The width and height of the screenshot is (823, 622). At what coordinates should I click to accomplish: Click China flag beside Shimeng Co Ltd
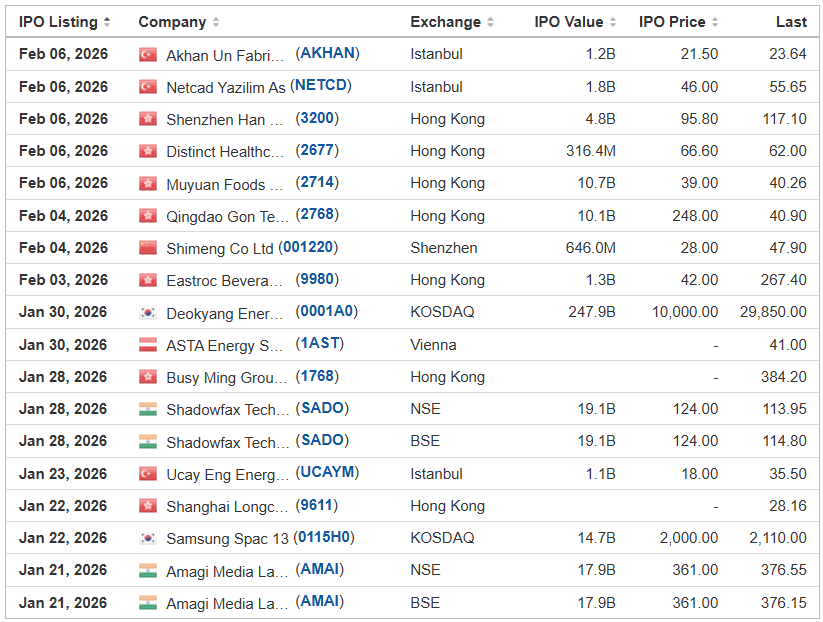tap(147, 248)
